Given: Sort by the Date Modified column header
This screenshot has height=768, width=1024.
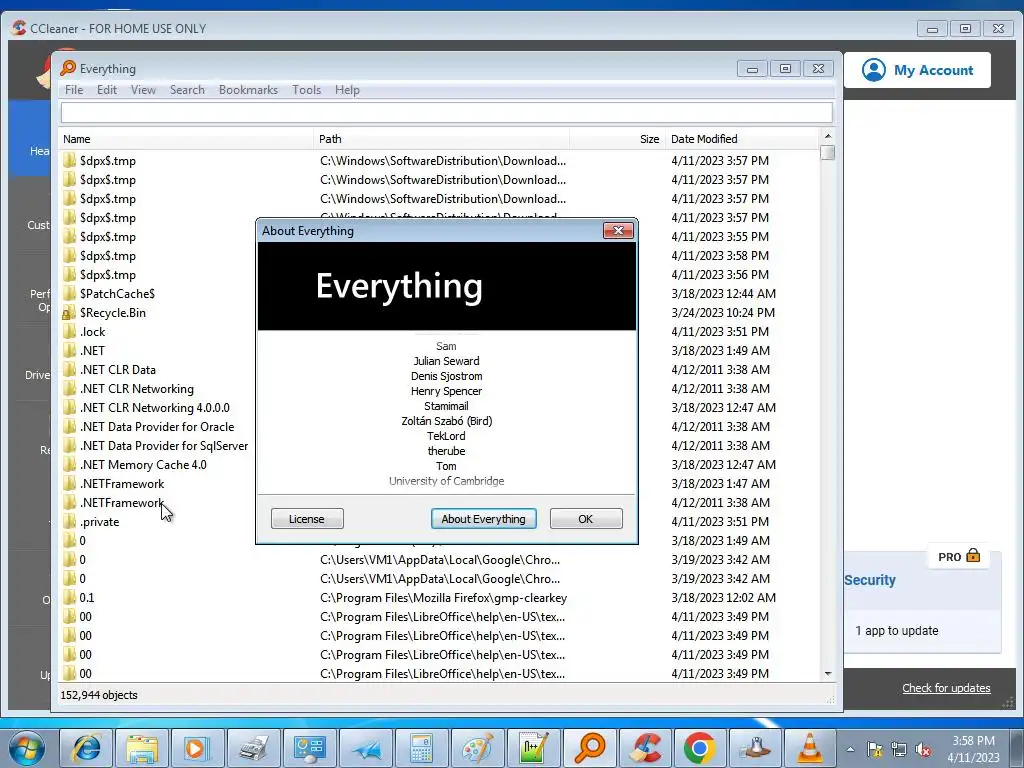Looking at the screenshot, I should (x=742, y=139).
